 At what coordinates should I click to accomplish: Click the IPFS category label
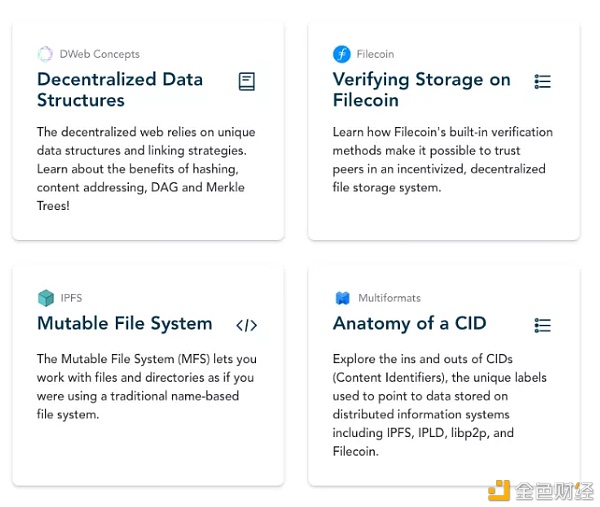[x=71, y=298]
